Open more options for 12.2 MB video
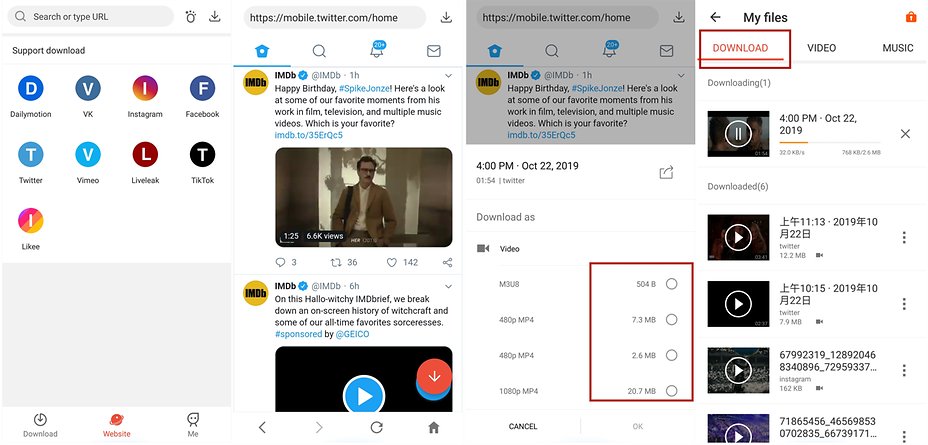Screen dimensions: 928x445 point(904,238)
